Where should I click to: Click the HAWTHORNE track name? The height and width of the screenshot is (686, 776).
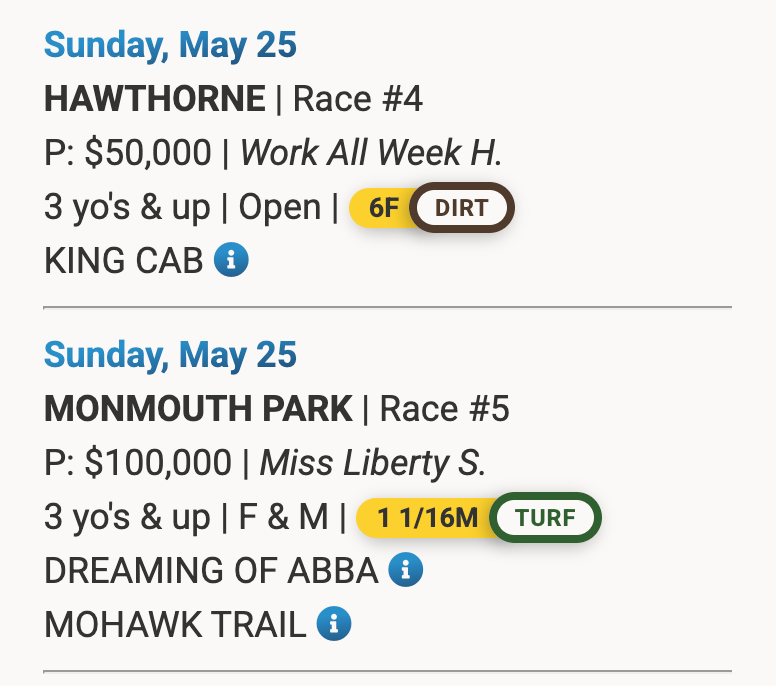tap(155, 99)
